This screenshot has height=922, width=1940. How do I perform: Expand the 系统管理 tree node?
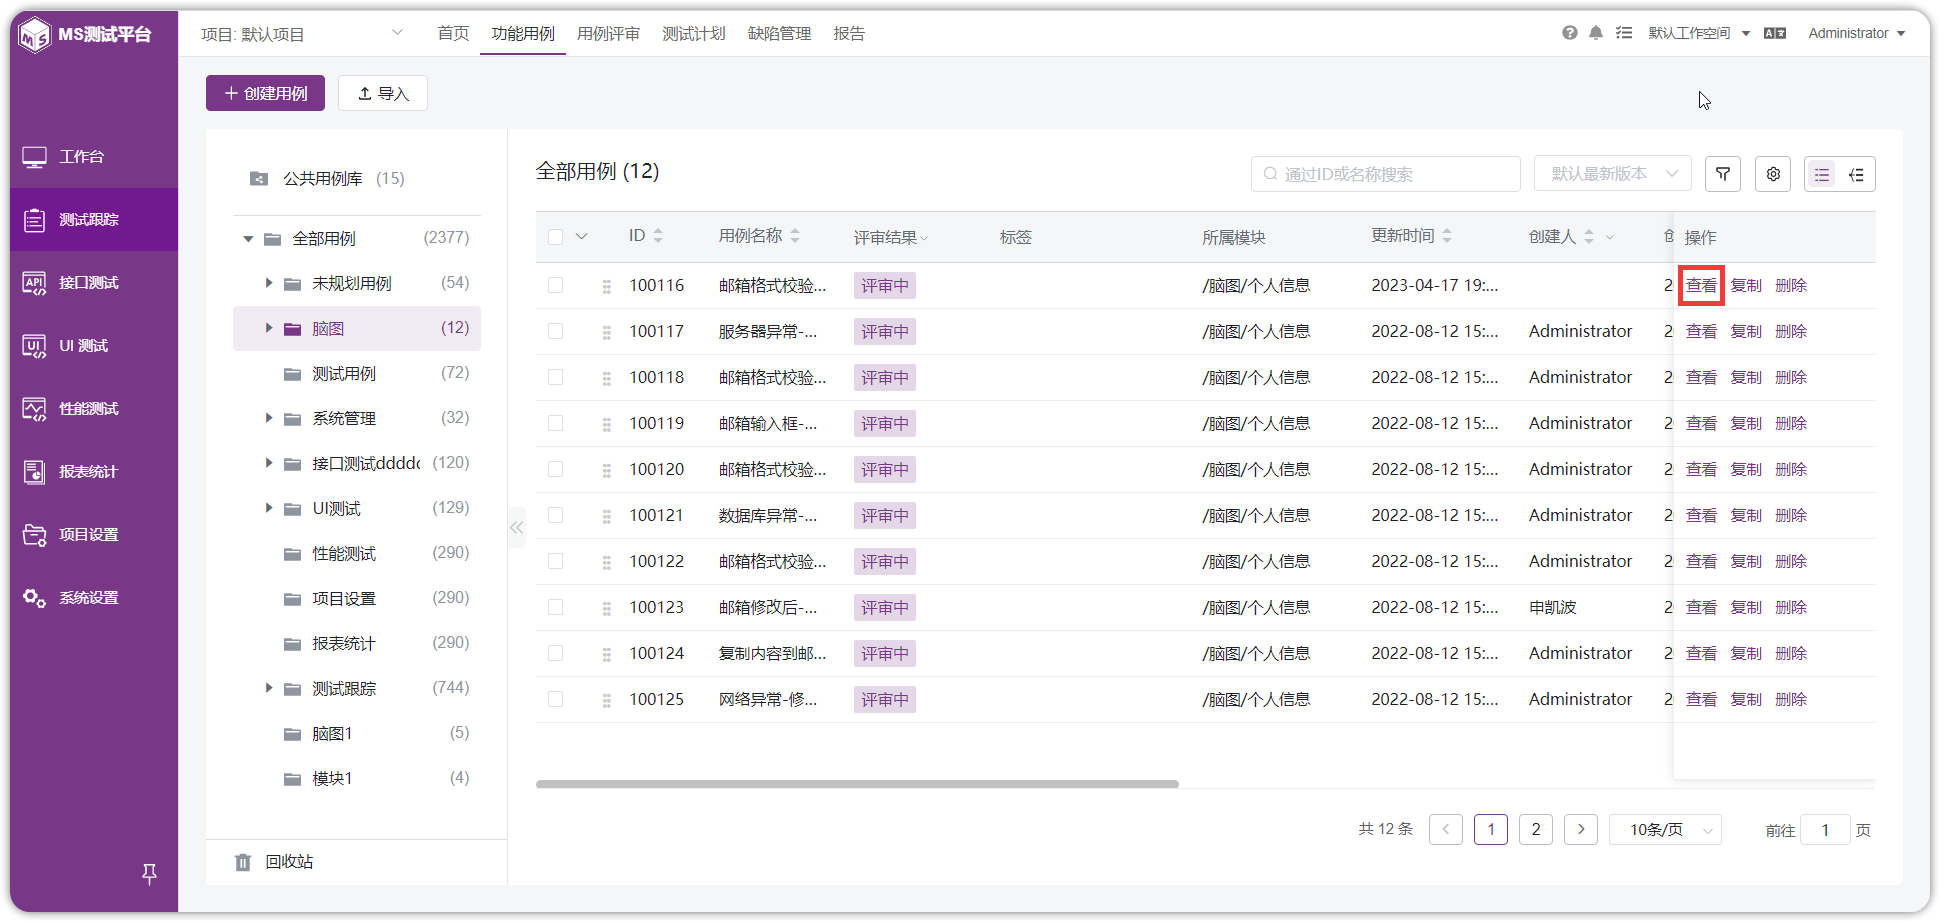[x=268, y=418]
